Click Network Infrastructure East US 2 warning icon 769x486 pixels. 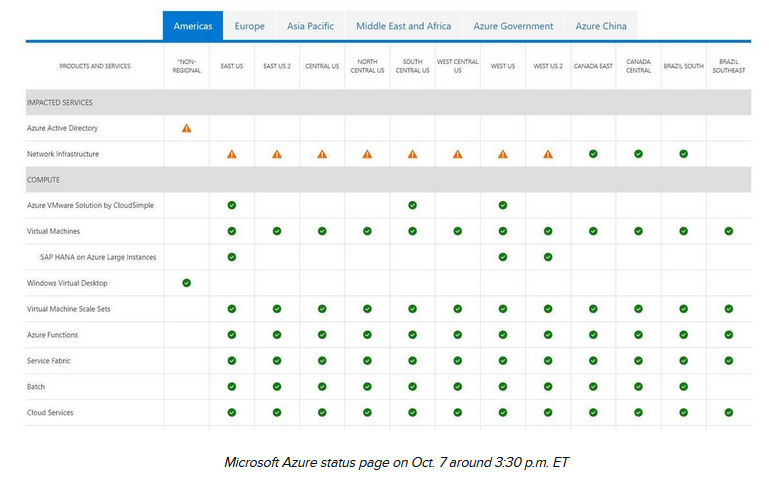point(277,154)
